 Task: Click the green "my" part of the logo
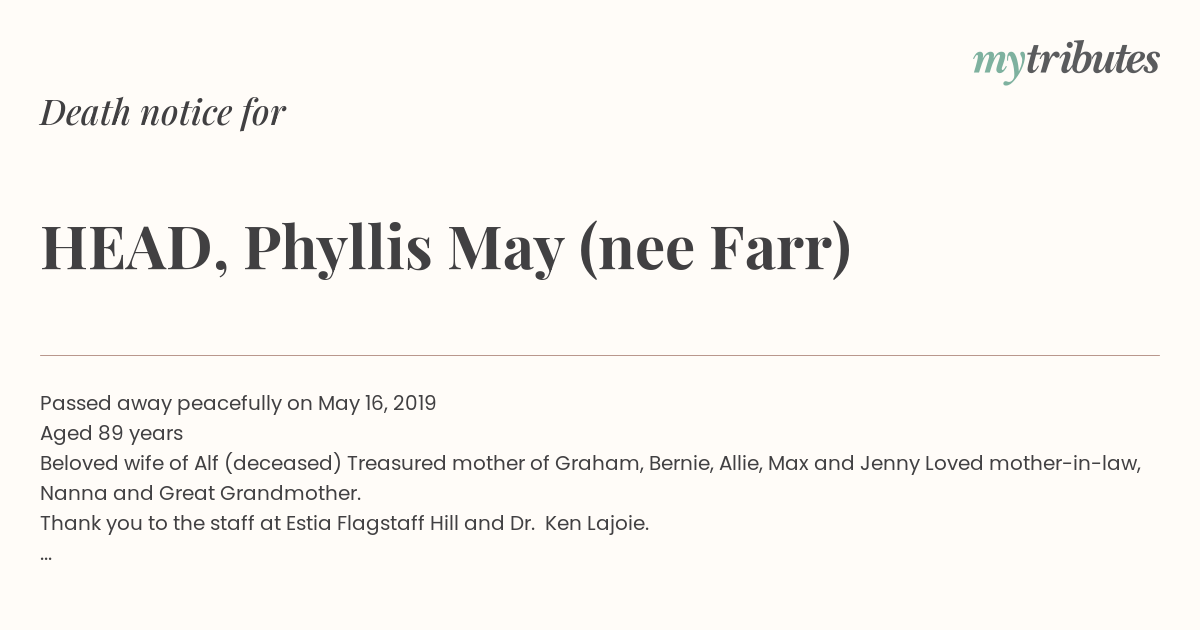[998, 64]
